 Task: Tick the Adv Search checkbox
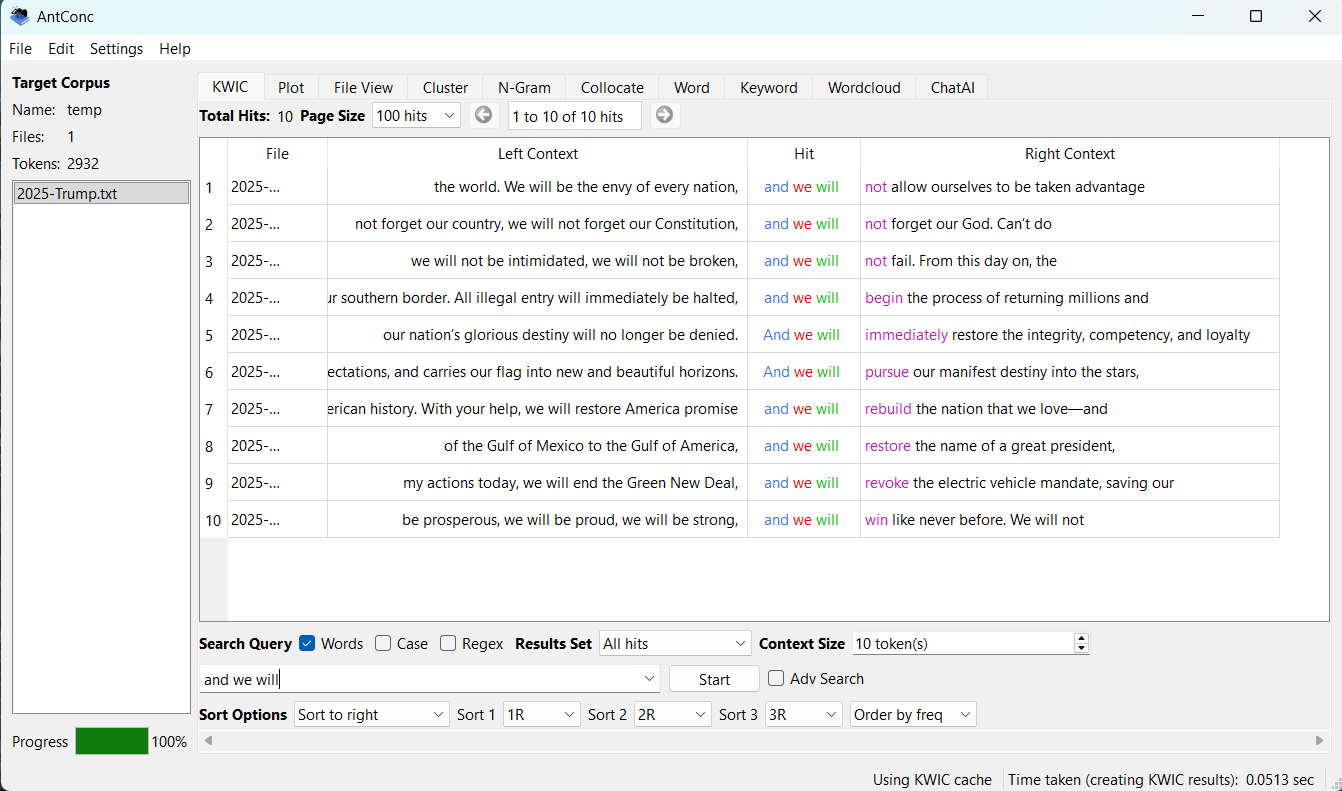776,679
